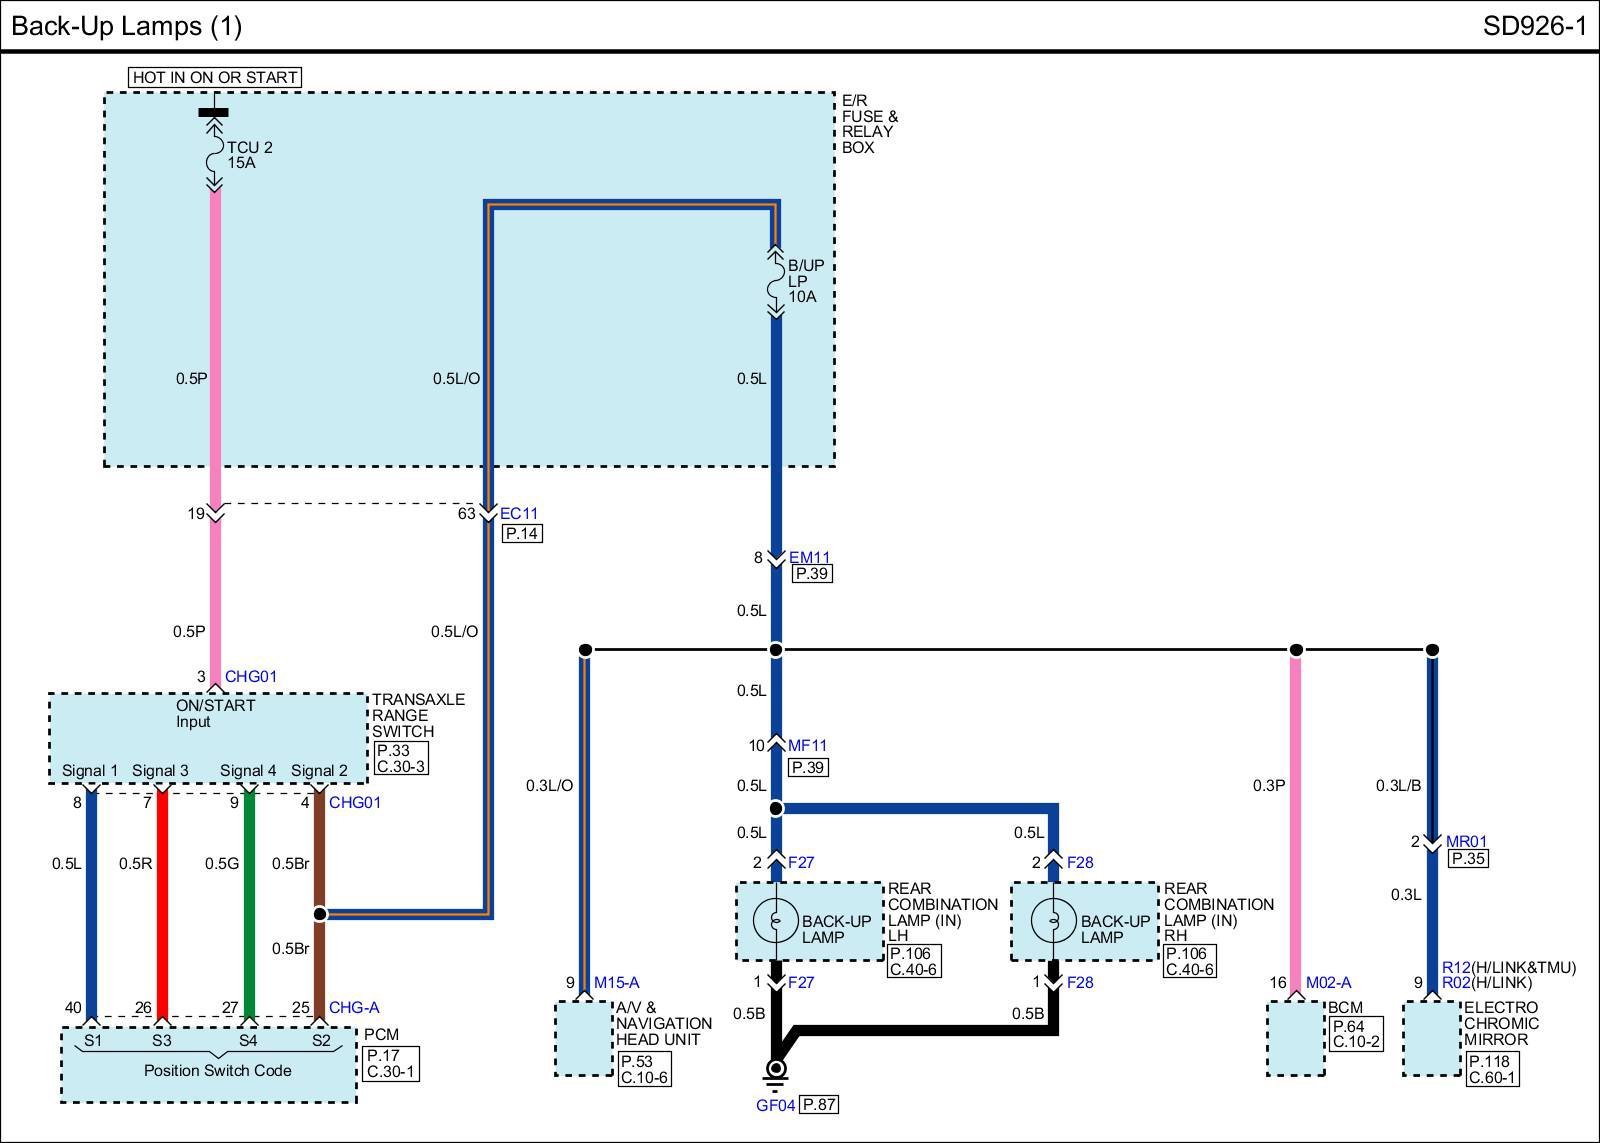The height and width of the screenshot is (1143, 1600).
Task: Open the EM11 connector label
Action: pos(809,557)
